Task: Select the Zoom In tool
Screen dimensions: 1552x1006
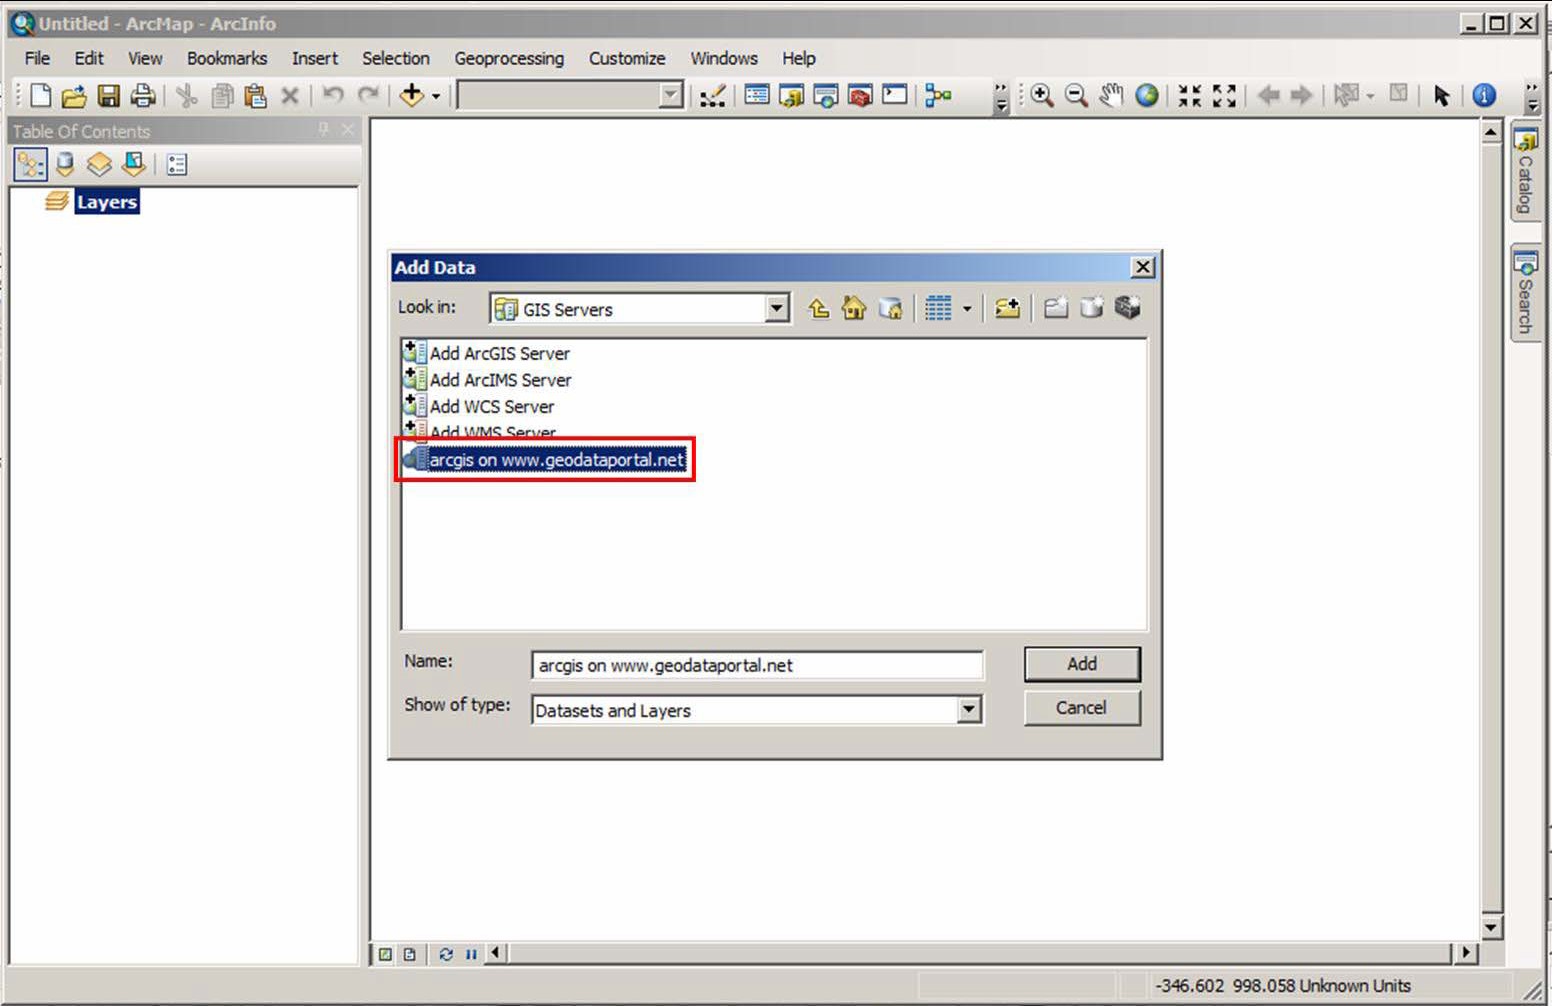Action: click(1042, 96)
